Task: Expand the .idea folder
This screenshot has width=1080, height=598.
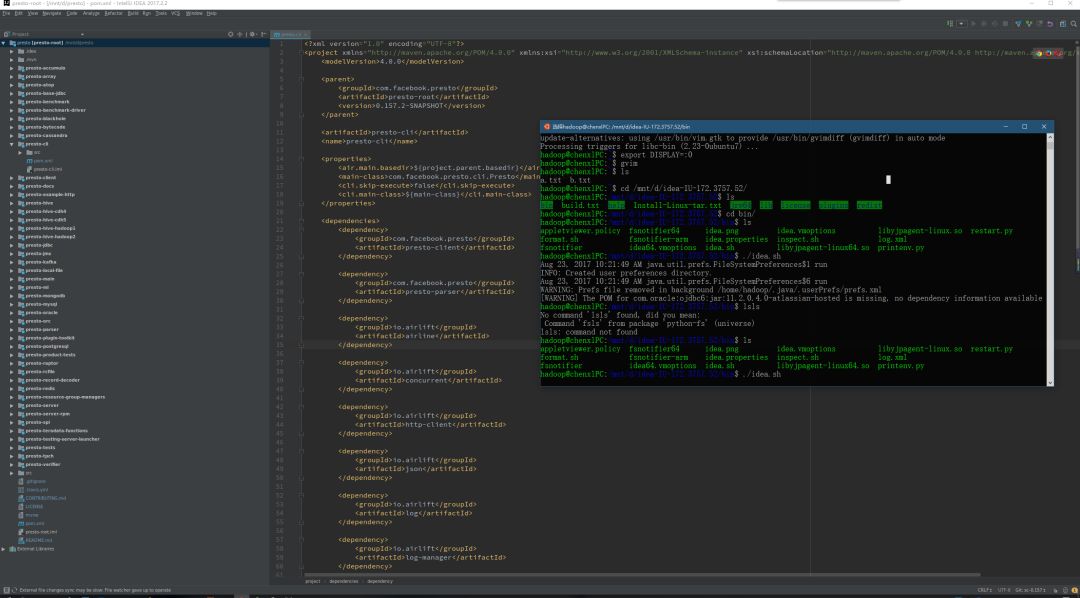Action: [x=12, y=51]
